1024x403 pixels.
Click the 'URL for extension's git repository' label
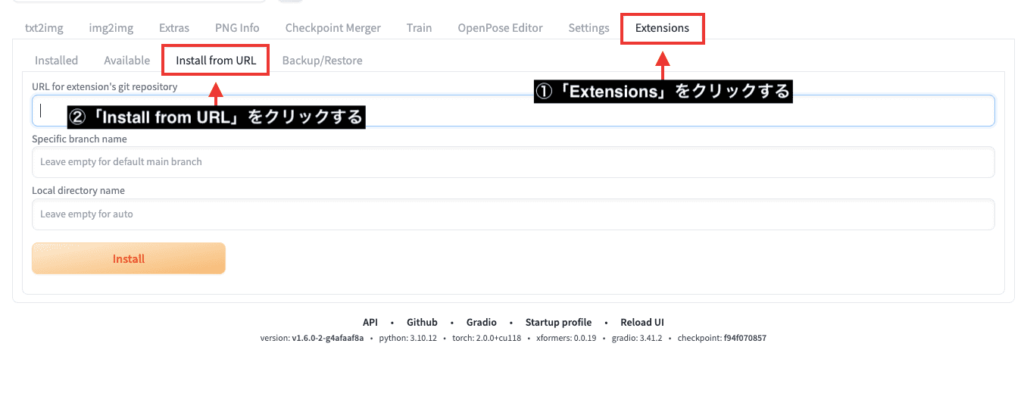(104, 86)
